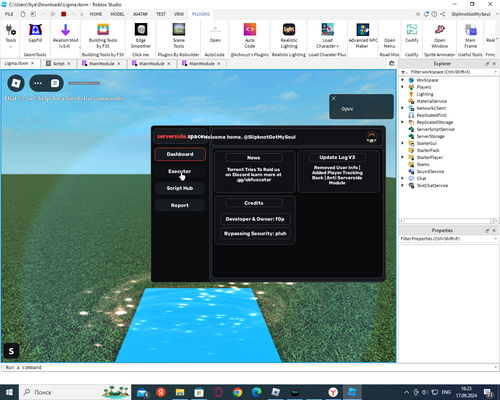The image size is (500, 400).
Task: Expand the Players tree node
Action: tap(402, 87)
